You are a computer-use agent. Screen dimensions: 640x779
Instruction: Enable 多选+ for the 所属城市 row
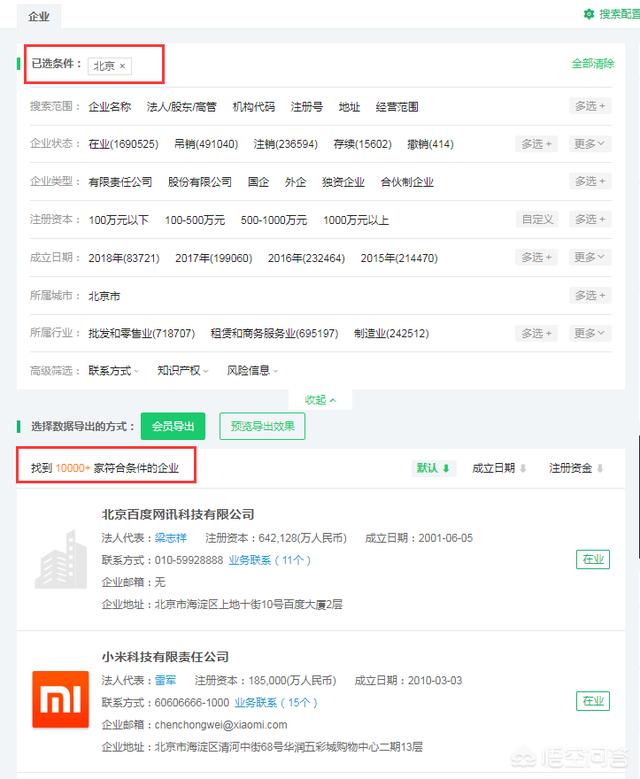(590, 296)
